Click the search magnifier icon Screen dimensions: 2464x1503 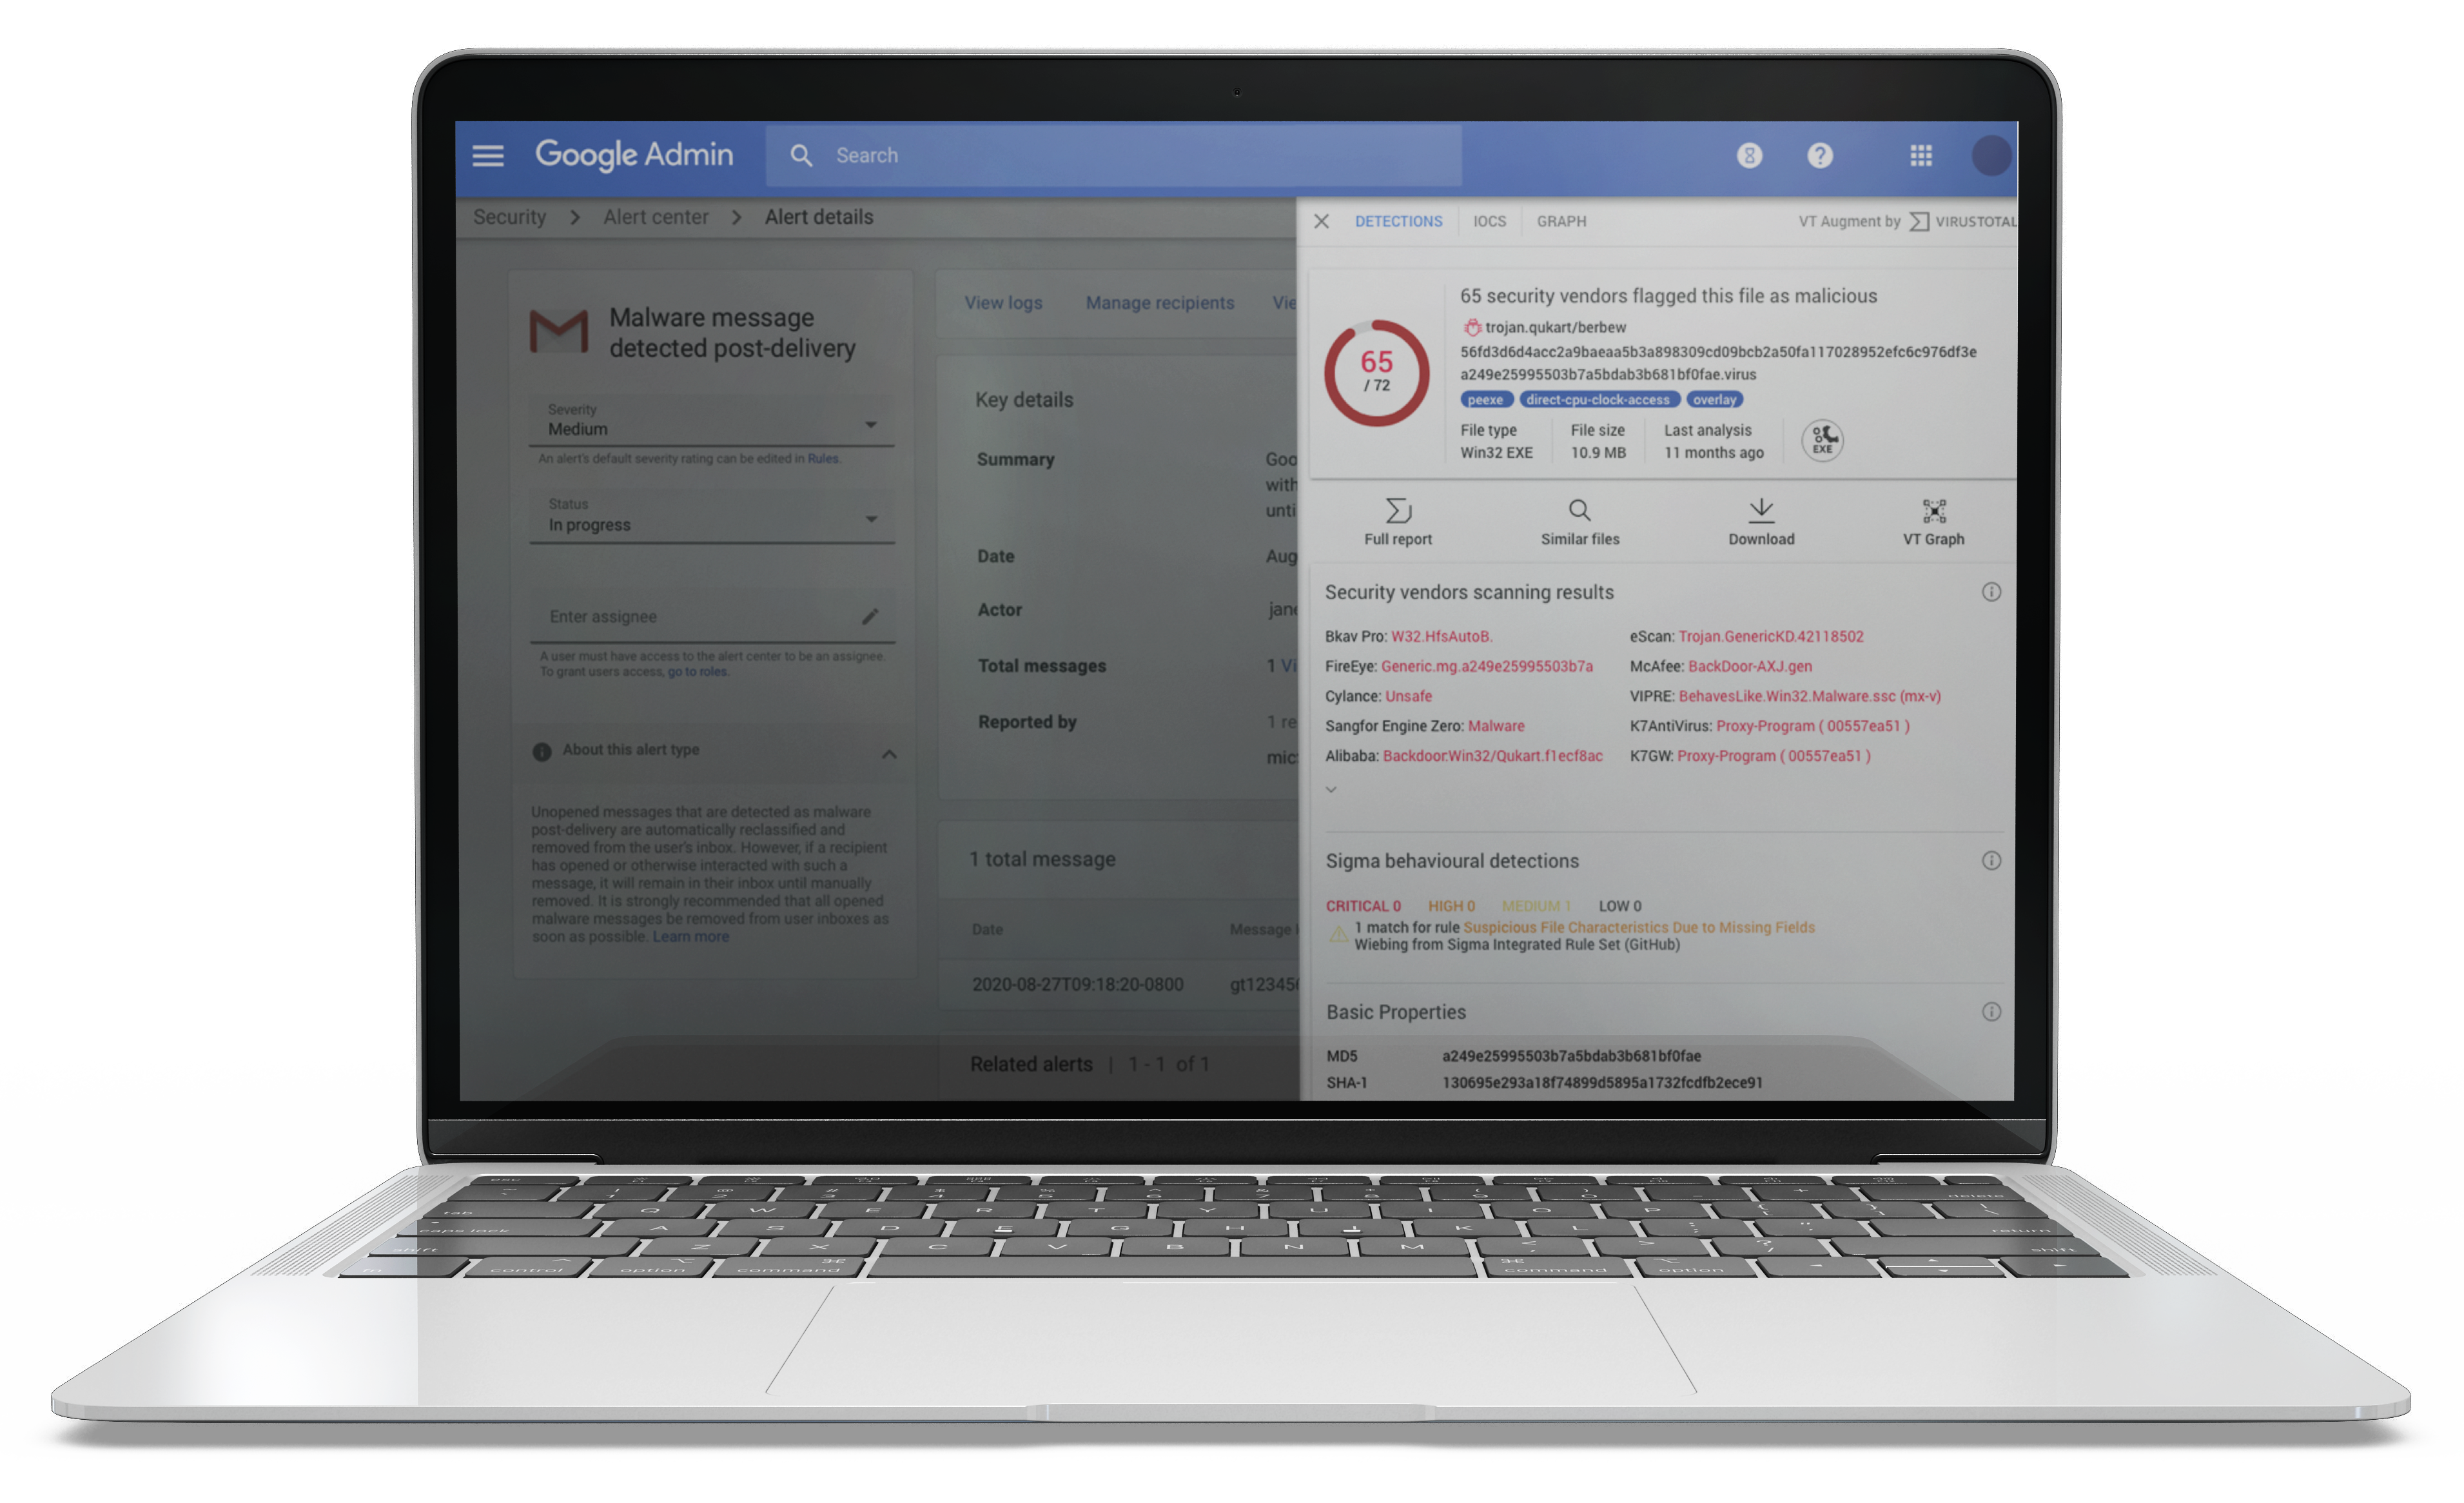(801, 155)
